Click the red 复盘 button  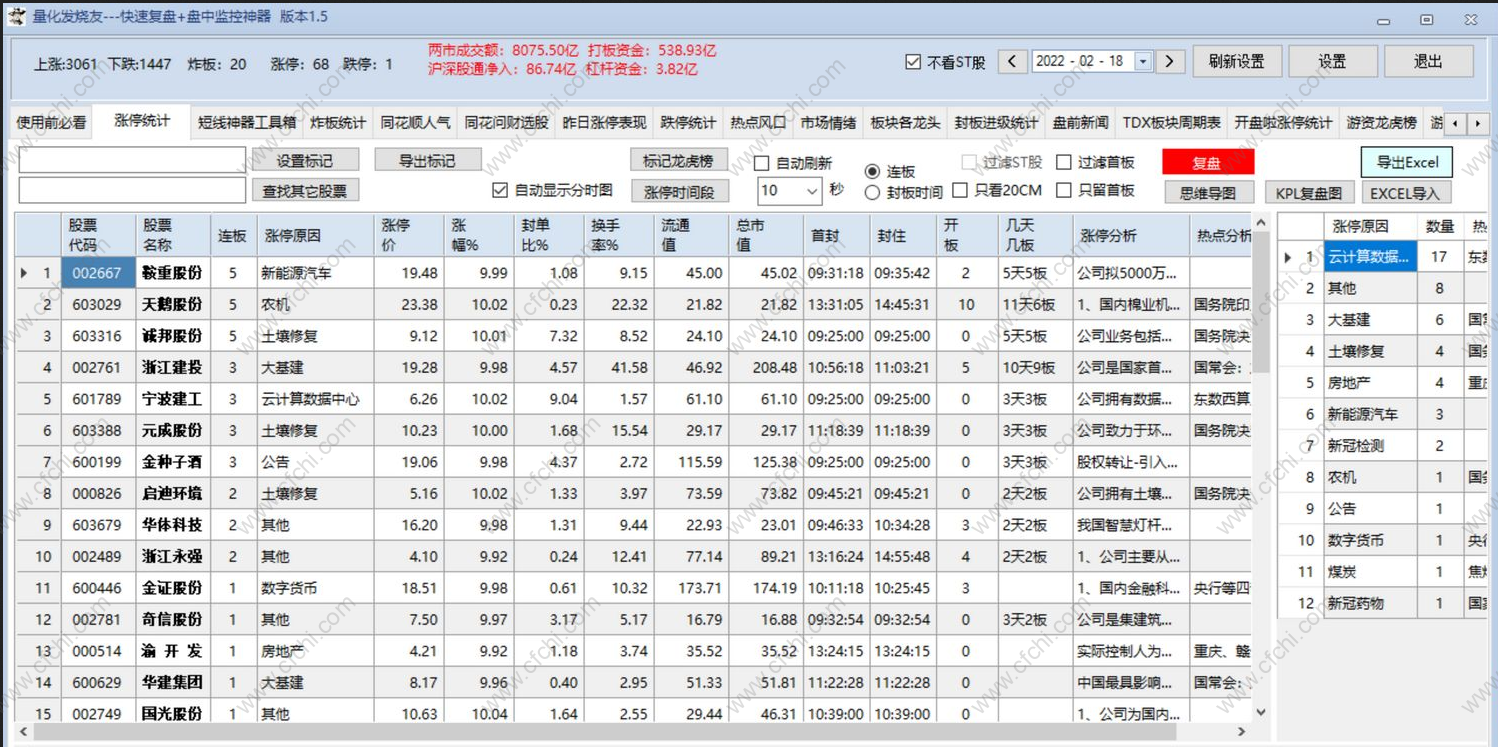[1207, 162]
